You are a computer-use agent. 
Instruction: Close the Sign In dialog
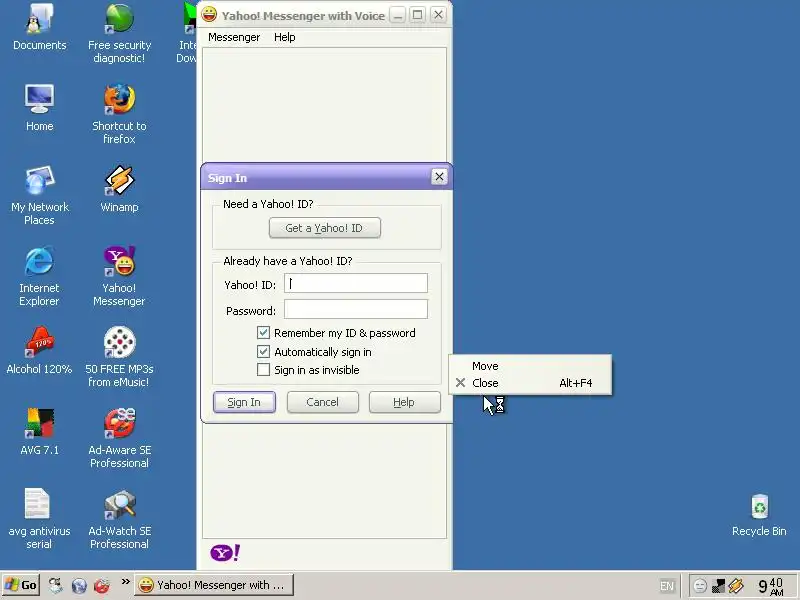(x=439, y=177)
